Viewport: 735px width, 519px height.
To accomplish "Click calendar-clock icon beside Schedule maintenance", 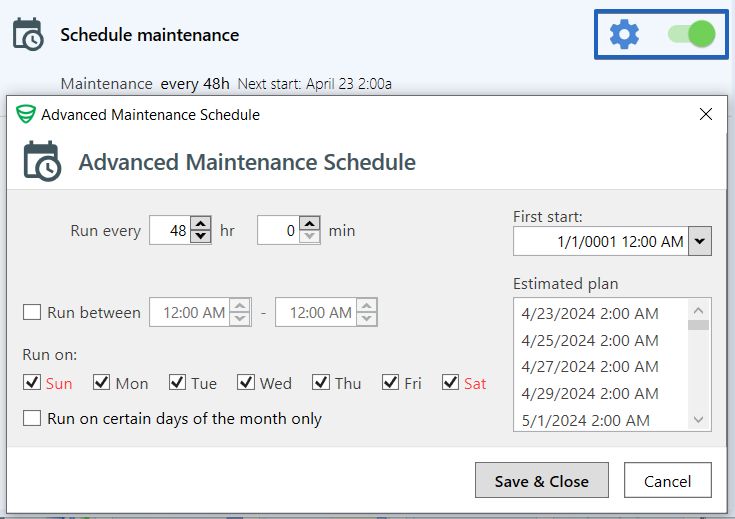I will (x=28, y=34).
